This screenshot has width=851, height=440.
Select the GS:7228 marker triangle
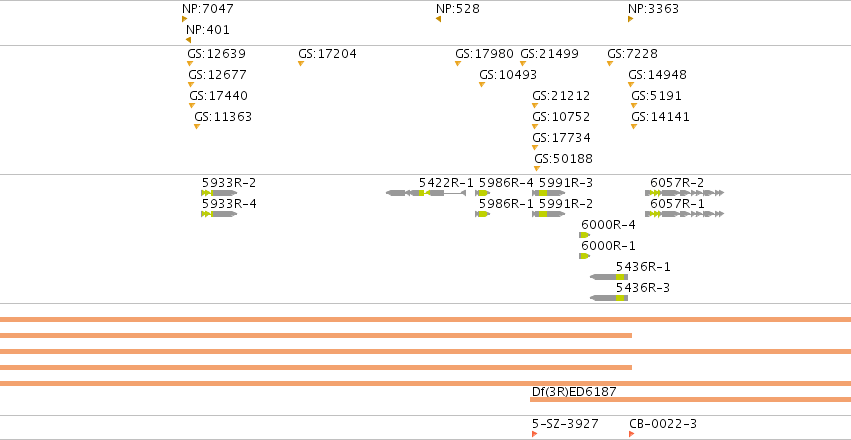[610, 63]
